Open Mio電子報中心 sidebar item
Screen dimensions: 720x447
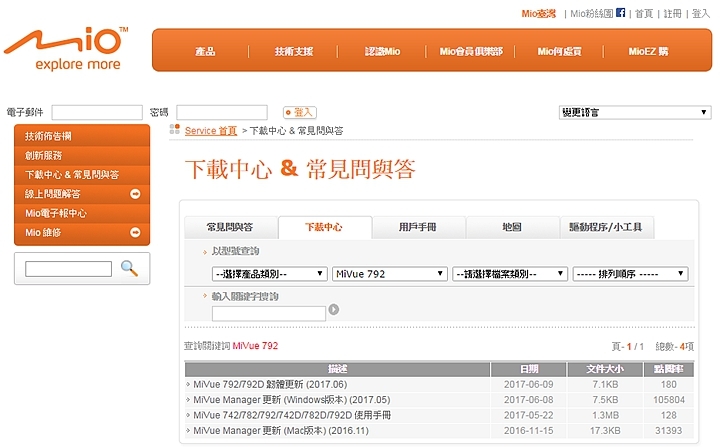pyautogui.click(x=82, y=213)
